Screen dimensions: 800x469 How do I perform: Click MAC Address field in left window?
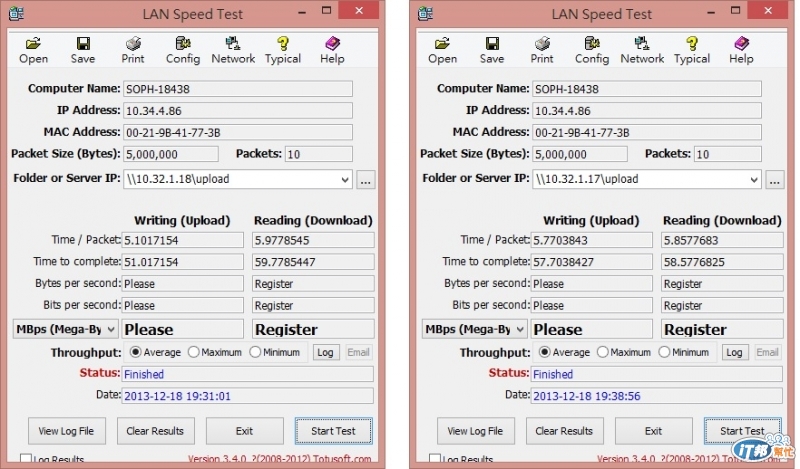pyautogui.click(x=238, y=133)
